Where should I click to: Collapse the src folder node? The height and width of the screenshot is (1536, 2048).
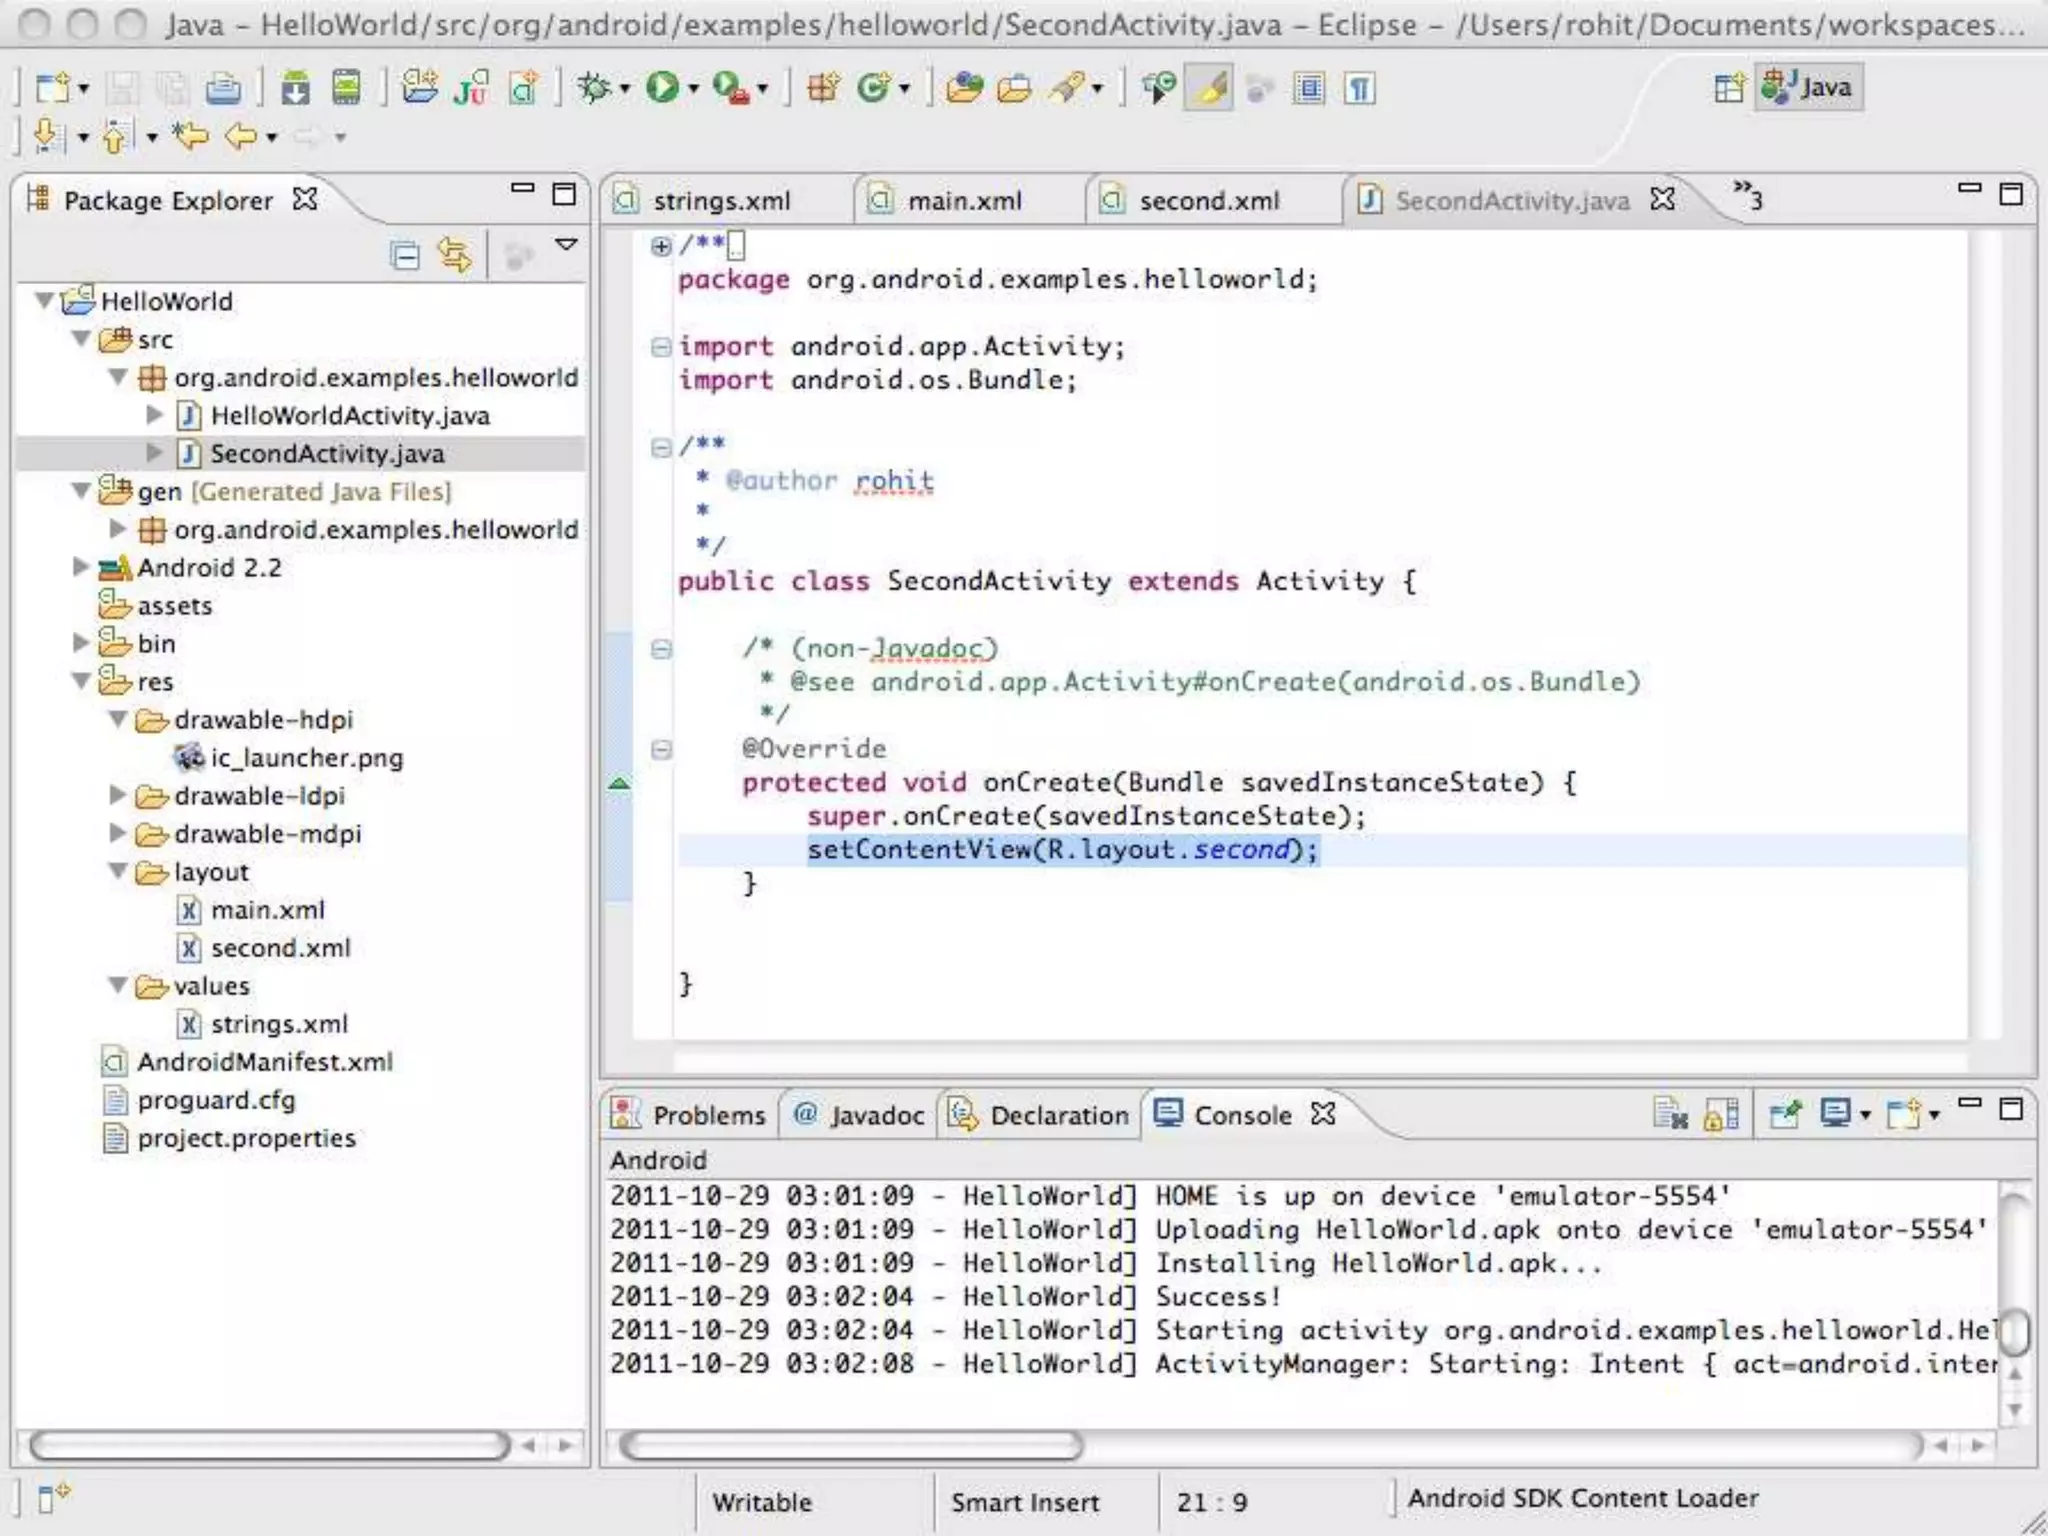pos(82,339)
